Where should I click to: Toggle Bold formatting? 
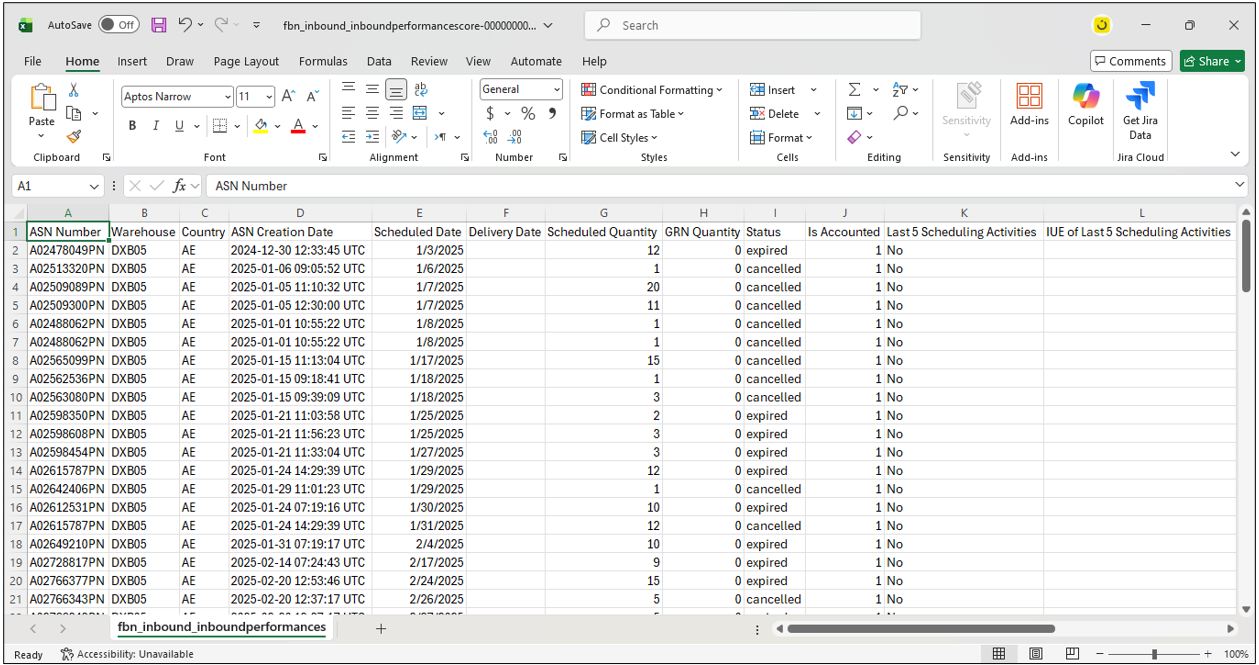pos(132,126)
